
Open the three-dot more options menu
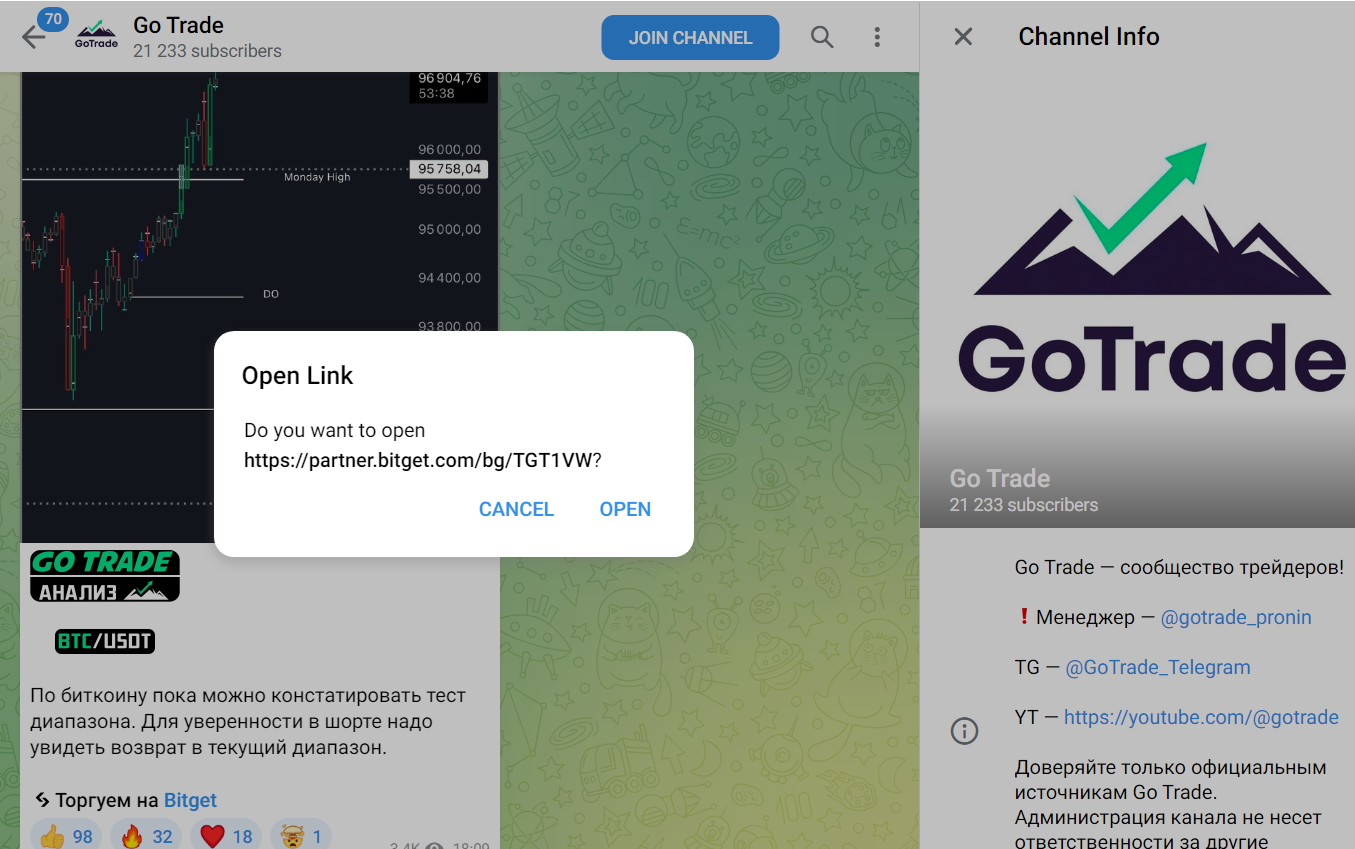tap(877, 37)
